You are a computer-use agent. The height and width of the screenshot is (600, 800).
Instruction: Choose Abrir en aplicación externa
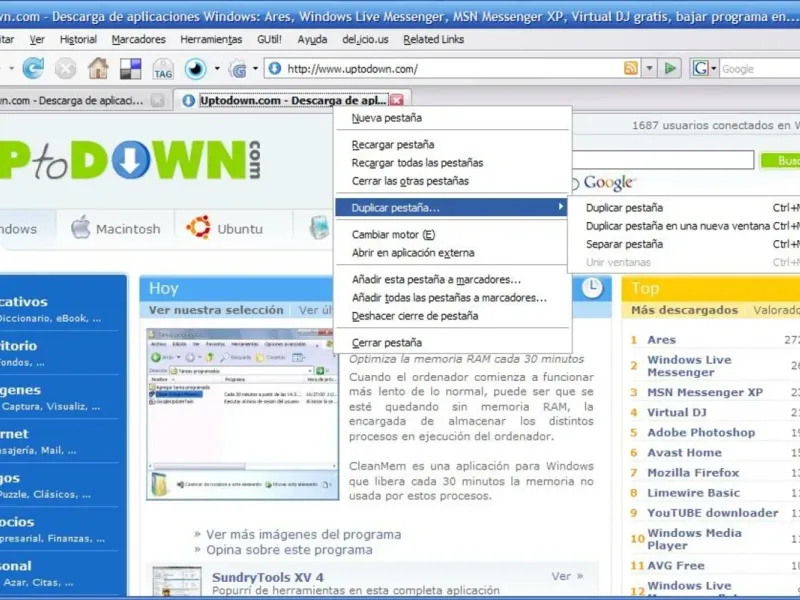[452, 253]
